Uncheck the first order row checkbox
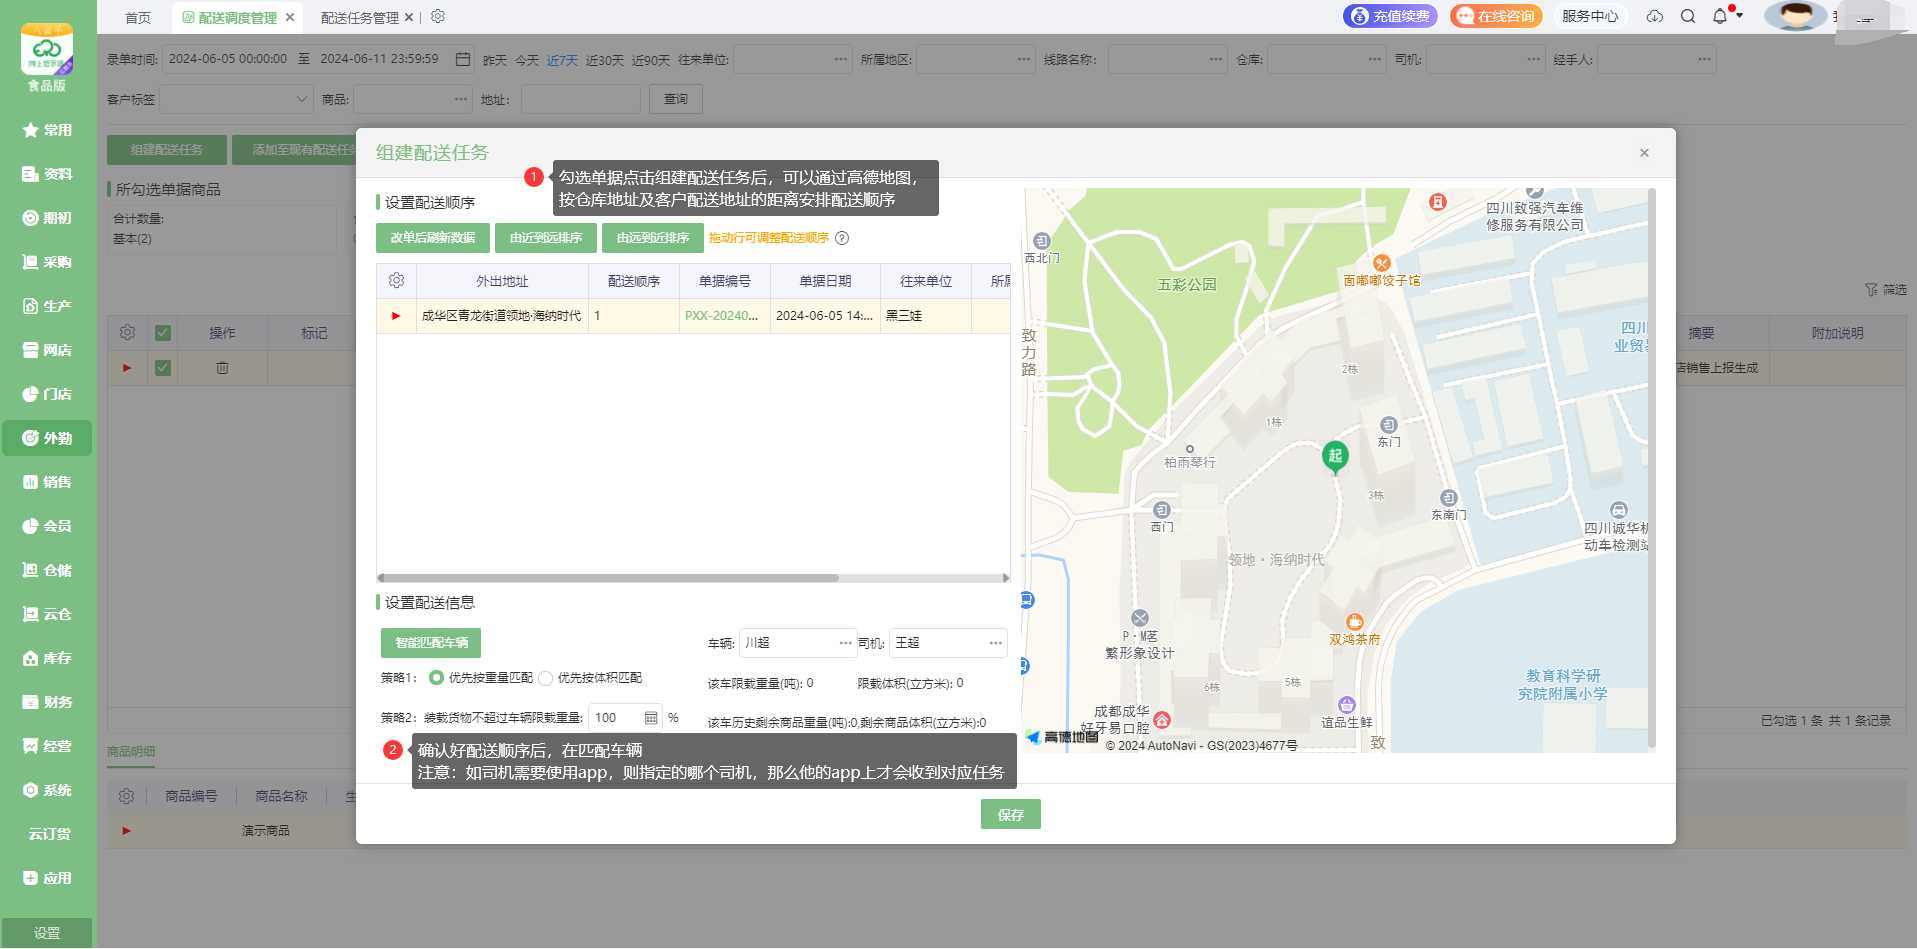Screen dimensions: 1917x949 click(x=163, y=368)
